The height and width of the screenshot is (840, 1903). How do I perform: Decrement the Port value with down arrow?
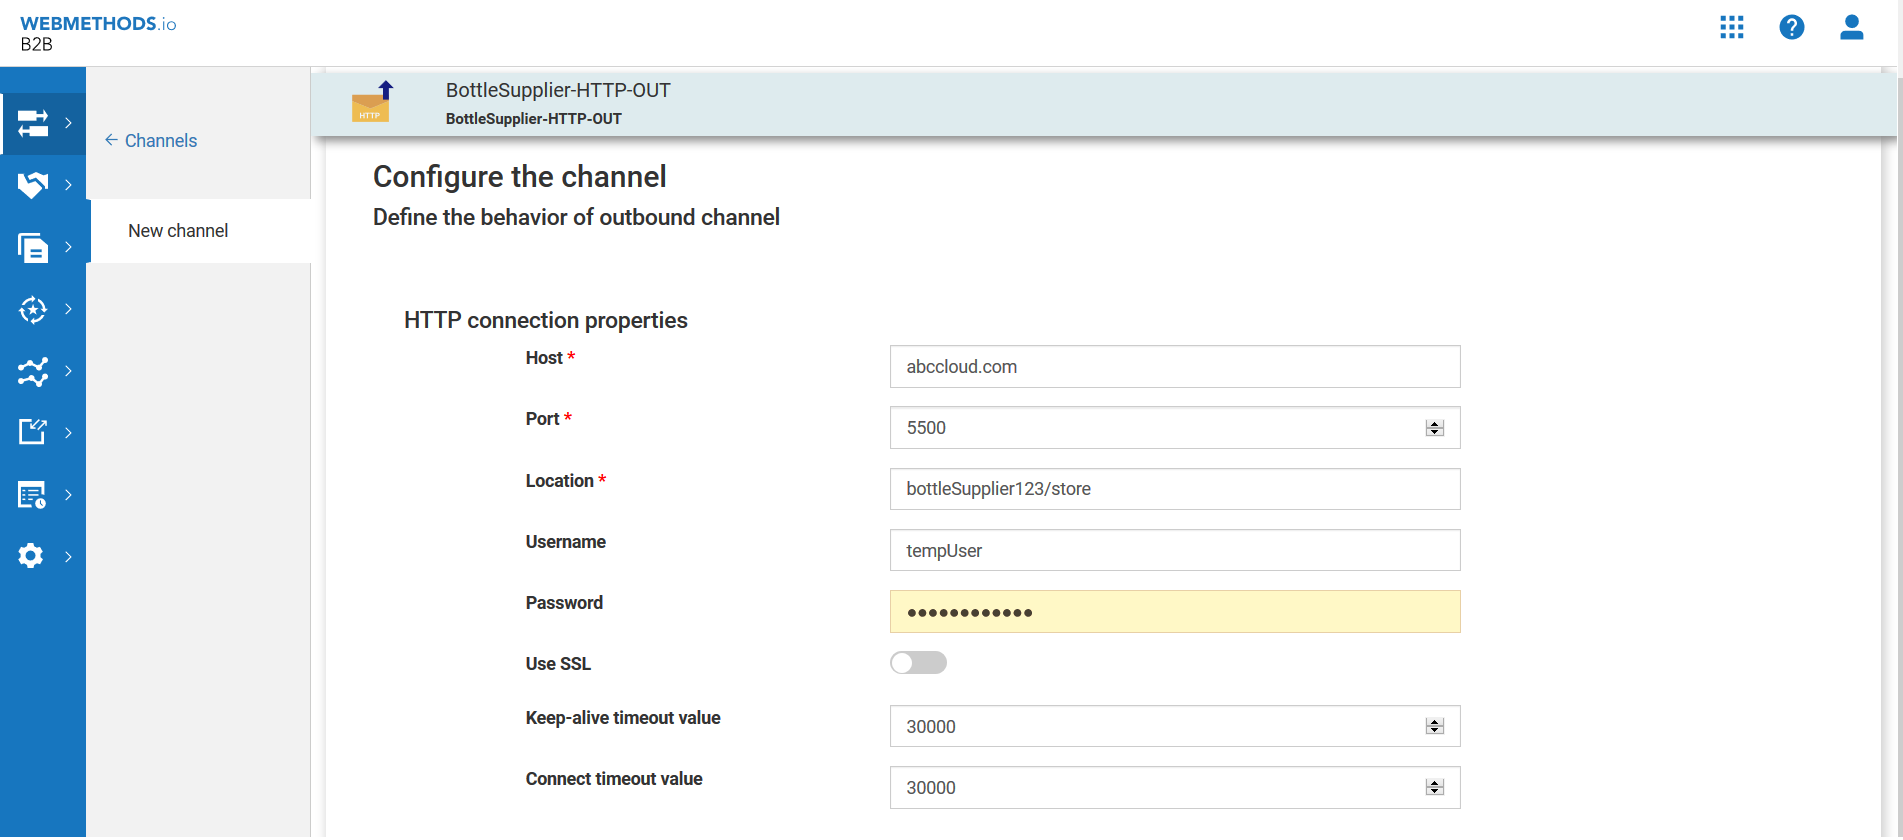point(1435,432)
